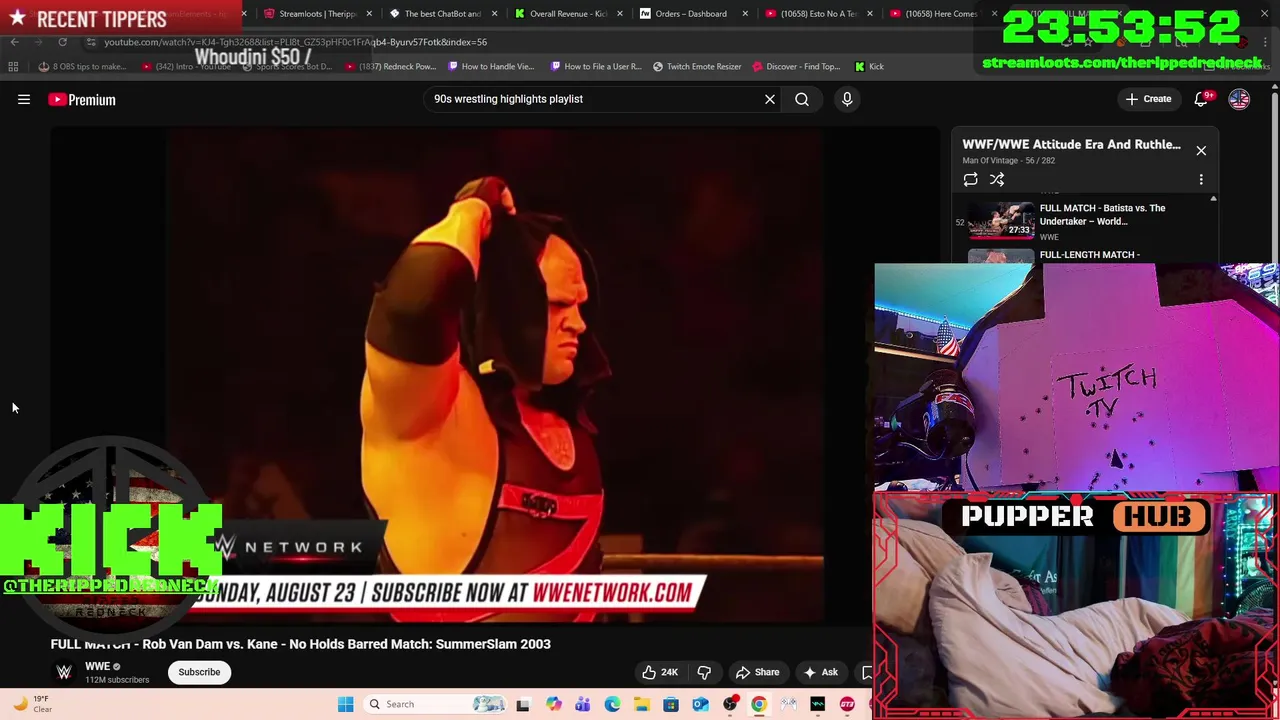Viewport: 1280px width, 720px height.
Task: Click the YouTube Premium logo
Action: pyautogui.click(x=82, y=99)
